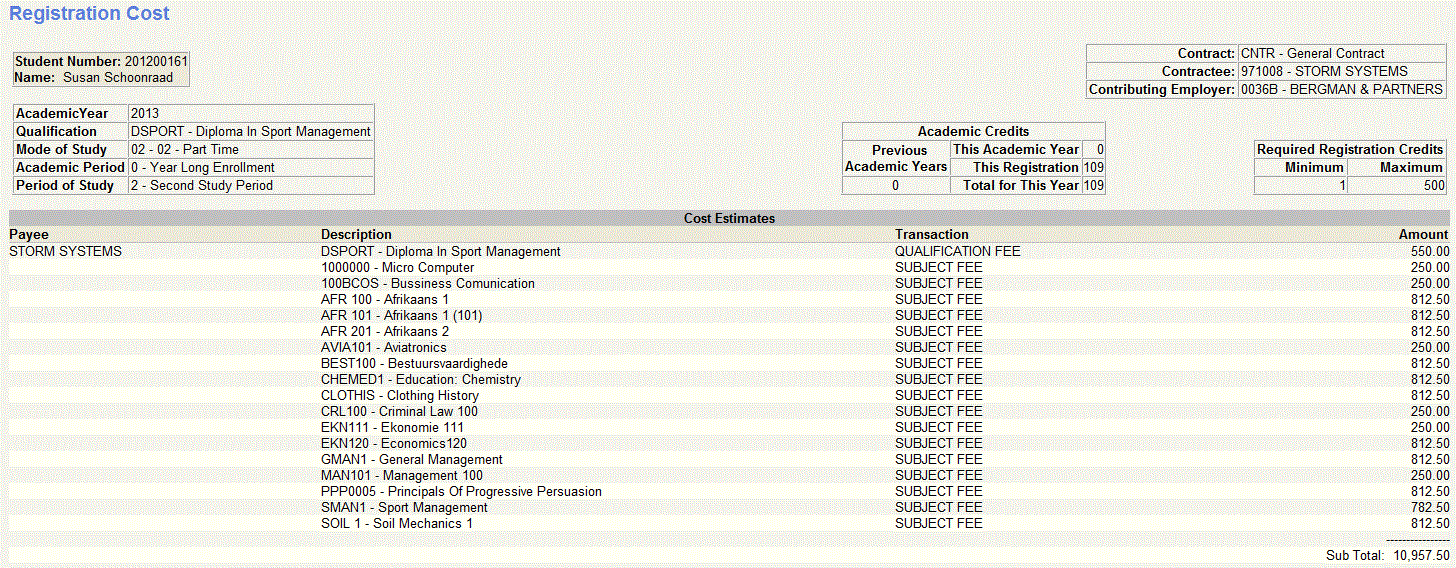Screen dimensions: 1456x568
Task: Click the Year Long Enrollment value
Action: coord(203,168)
